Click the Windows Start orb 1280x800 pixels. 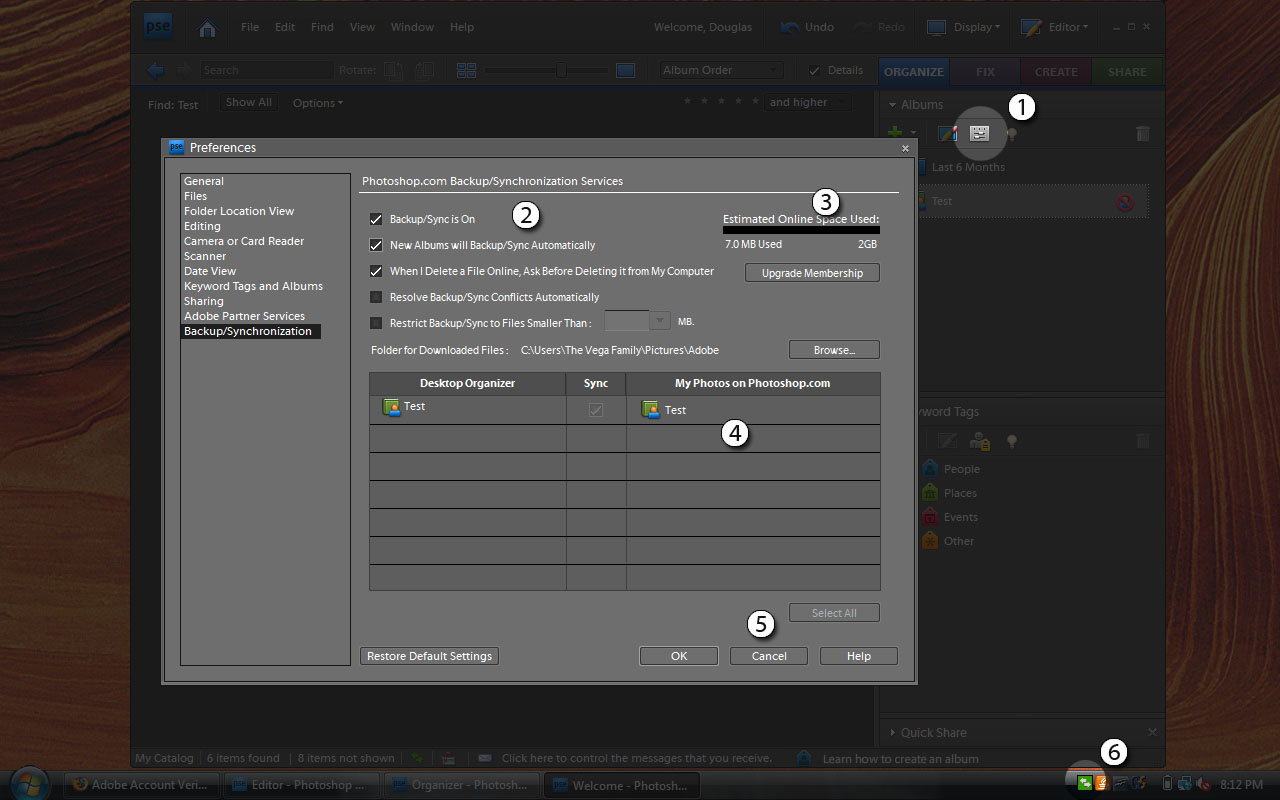click(28, 784)
